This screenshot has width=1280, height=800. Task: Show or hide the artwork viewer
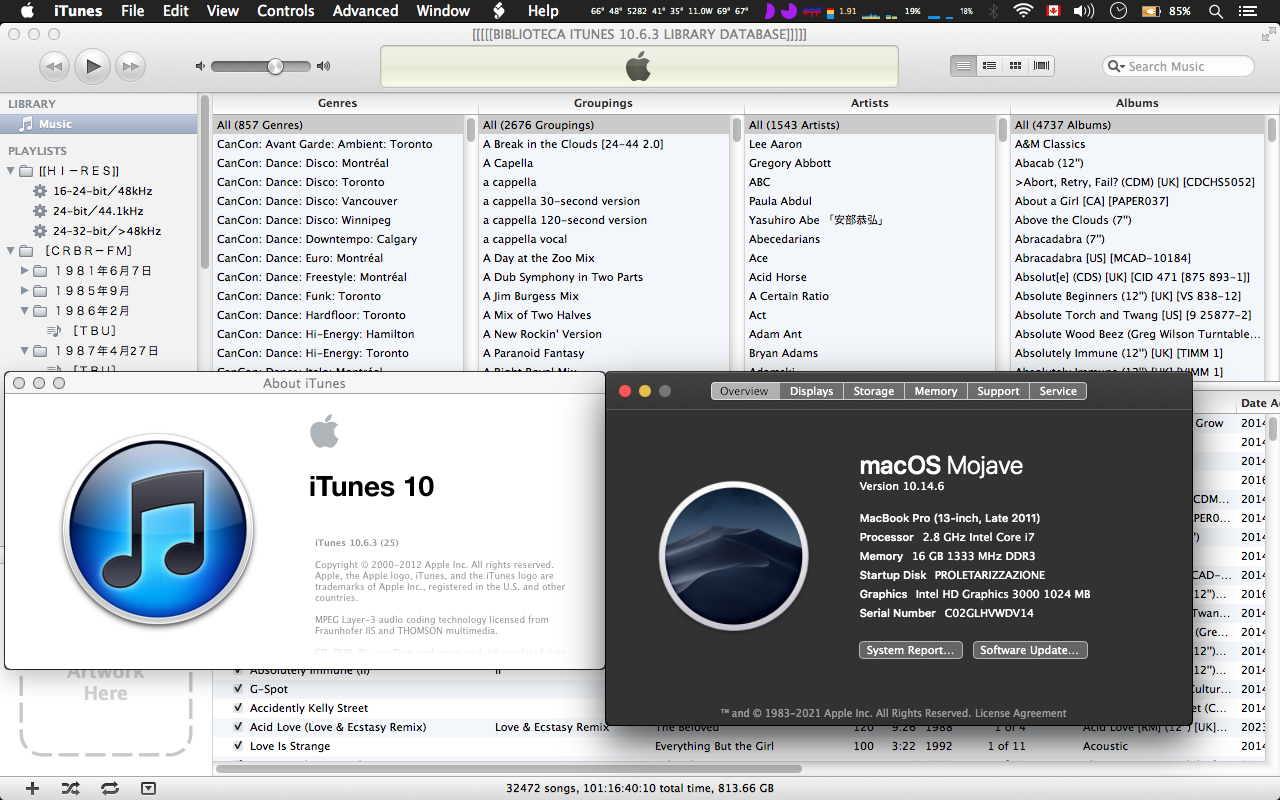click(x=148, y=788)
